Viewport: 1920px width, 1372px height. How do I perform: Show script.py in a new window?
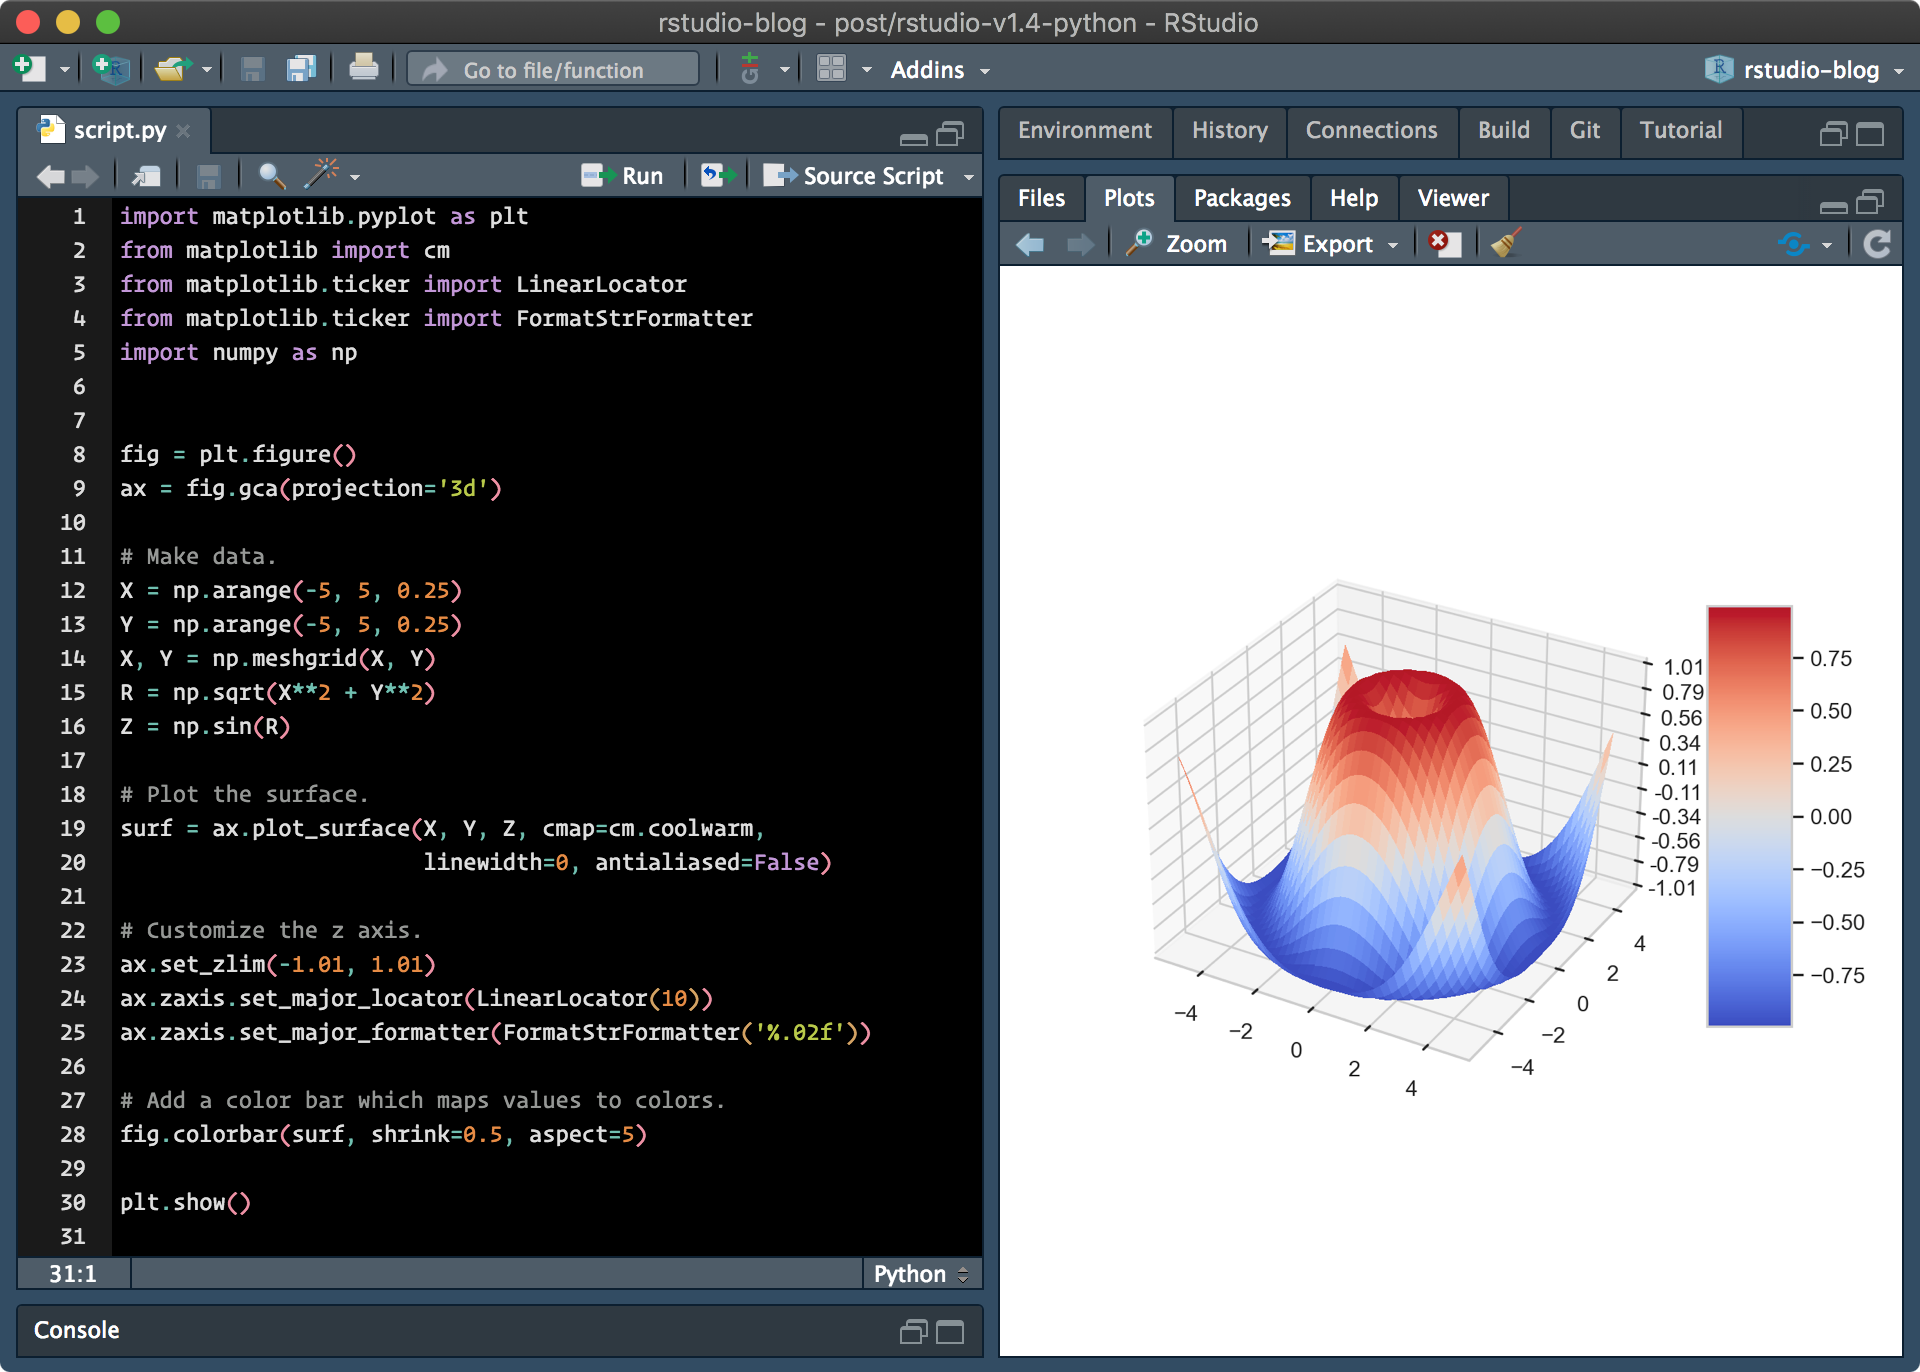click(144, 175)
